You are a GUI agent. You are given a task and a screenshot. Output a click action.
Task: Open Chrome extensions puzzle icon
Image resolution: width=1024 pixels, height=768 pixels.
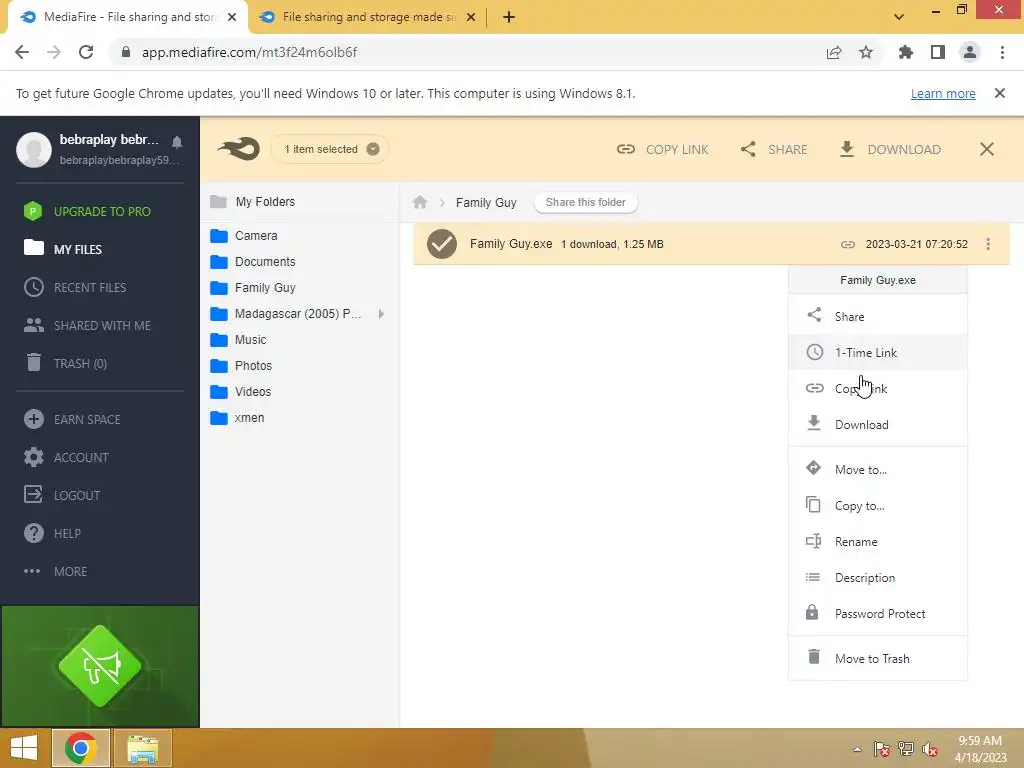[906, 52]
